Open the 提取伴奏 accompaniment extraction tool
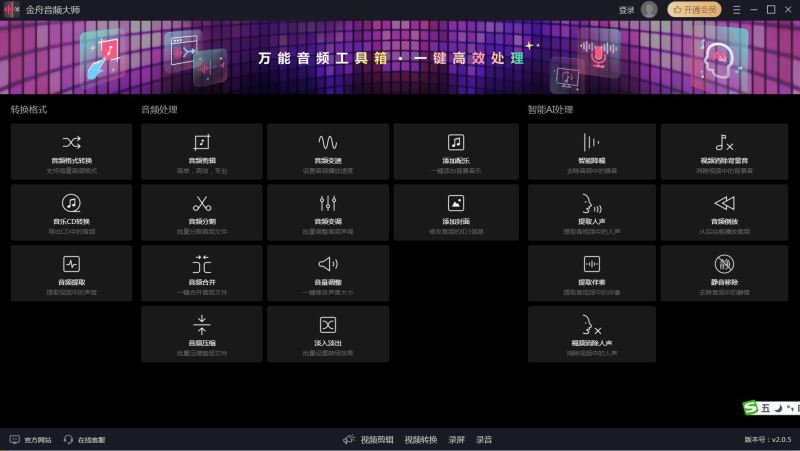The width and height of the screenshot is (800, 451). pos(592,273)
